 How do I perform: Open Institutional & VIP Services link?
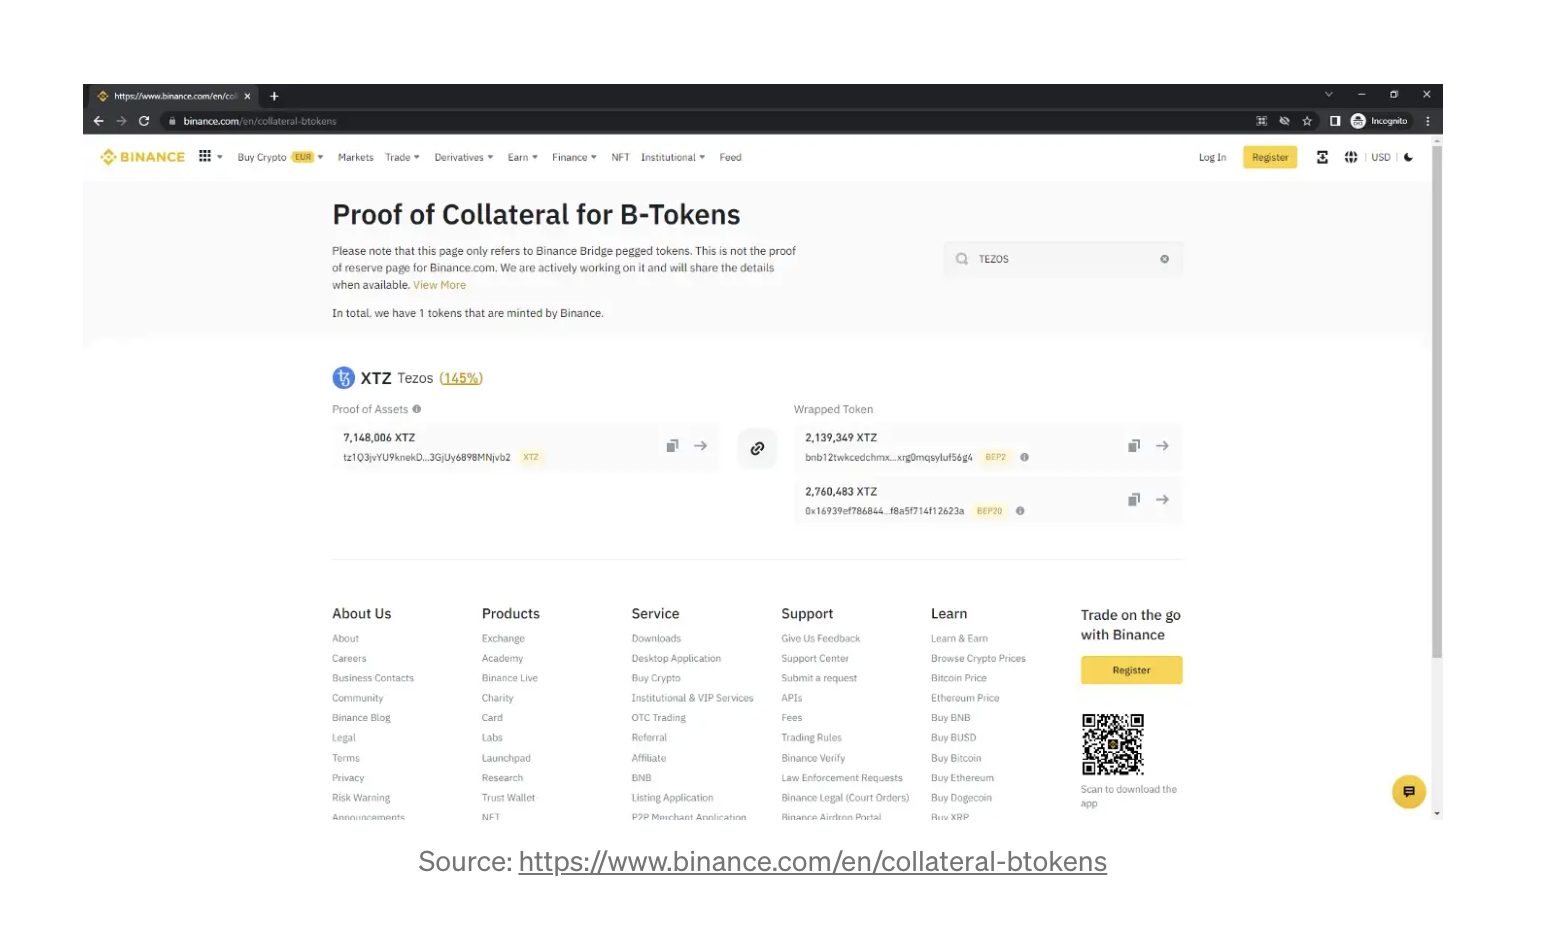coord(692,698)
